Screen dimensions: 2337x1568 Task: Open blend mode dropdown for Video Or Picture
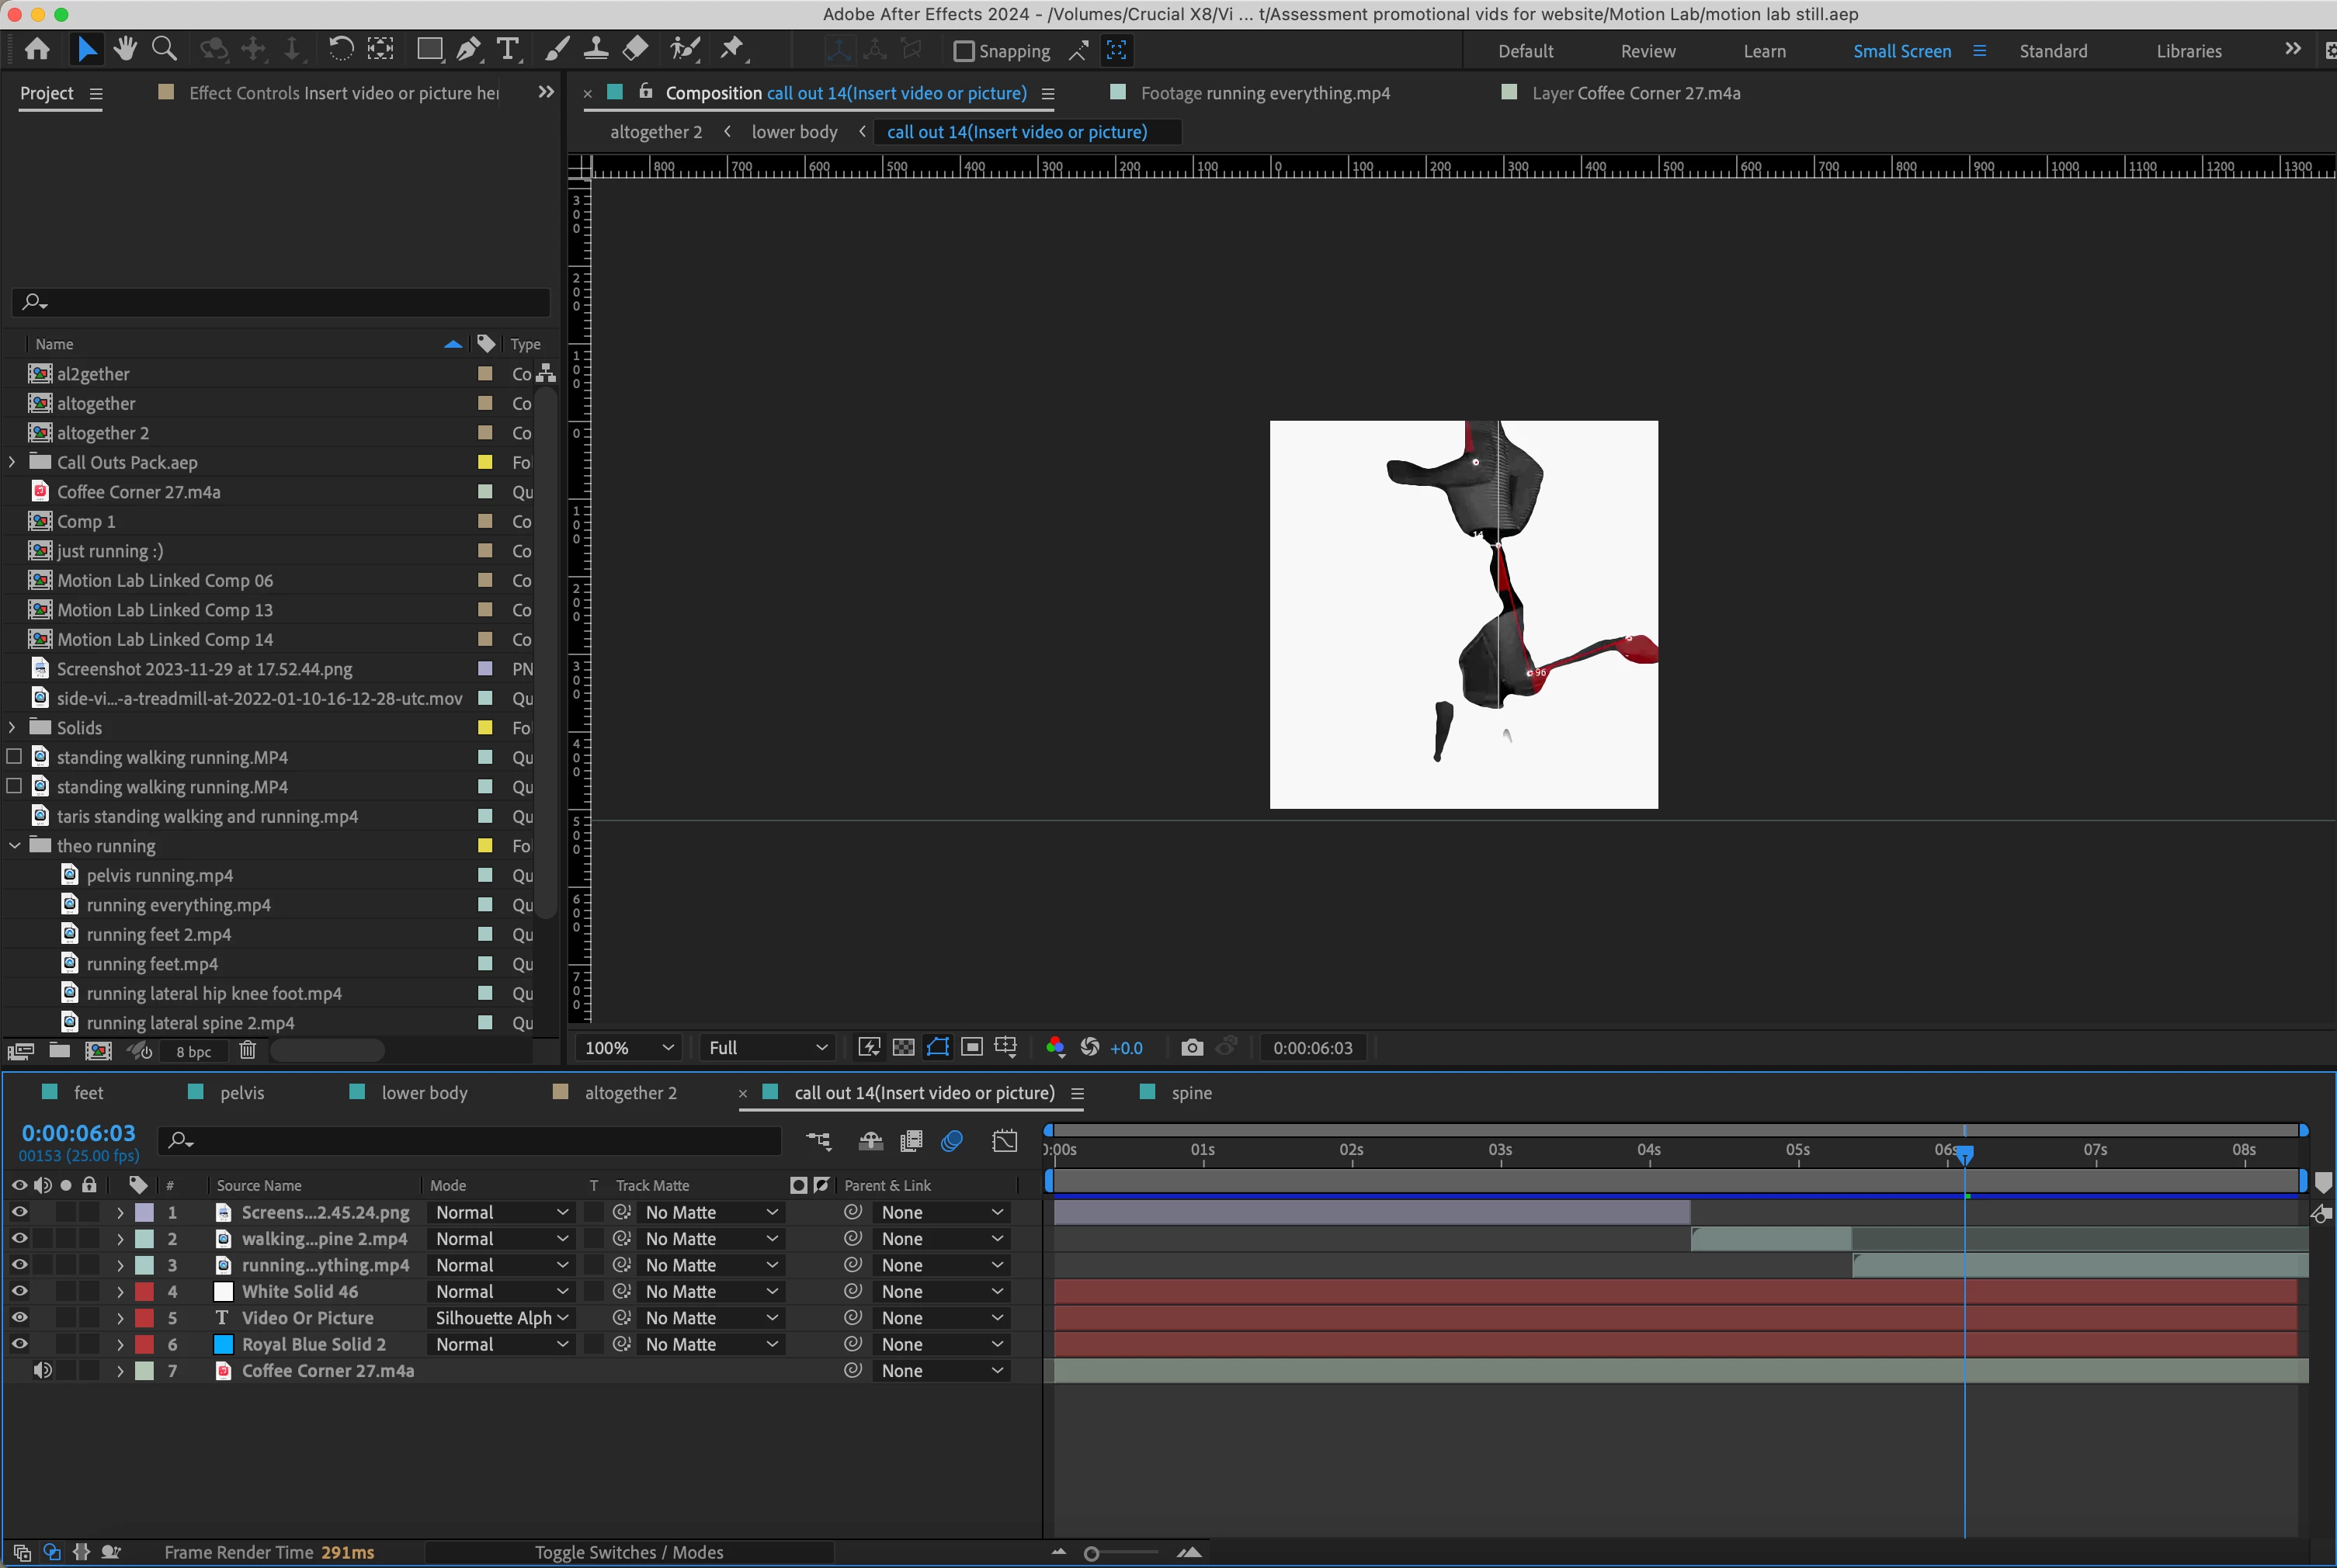tap(500, 1318)
